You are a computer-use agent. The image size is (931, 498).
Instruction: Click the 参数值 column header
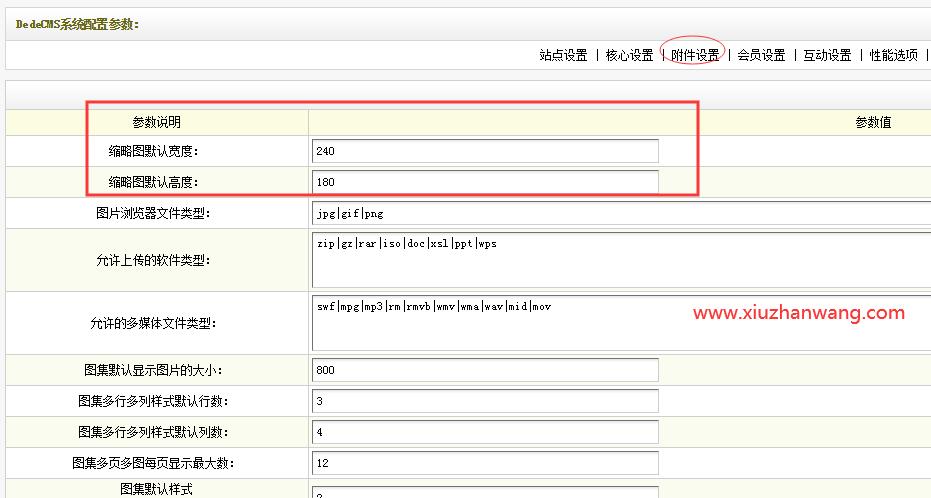click(x=872, y=122)
